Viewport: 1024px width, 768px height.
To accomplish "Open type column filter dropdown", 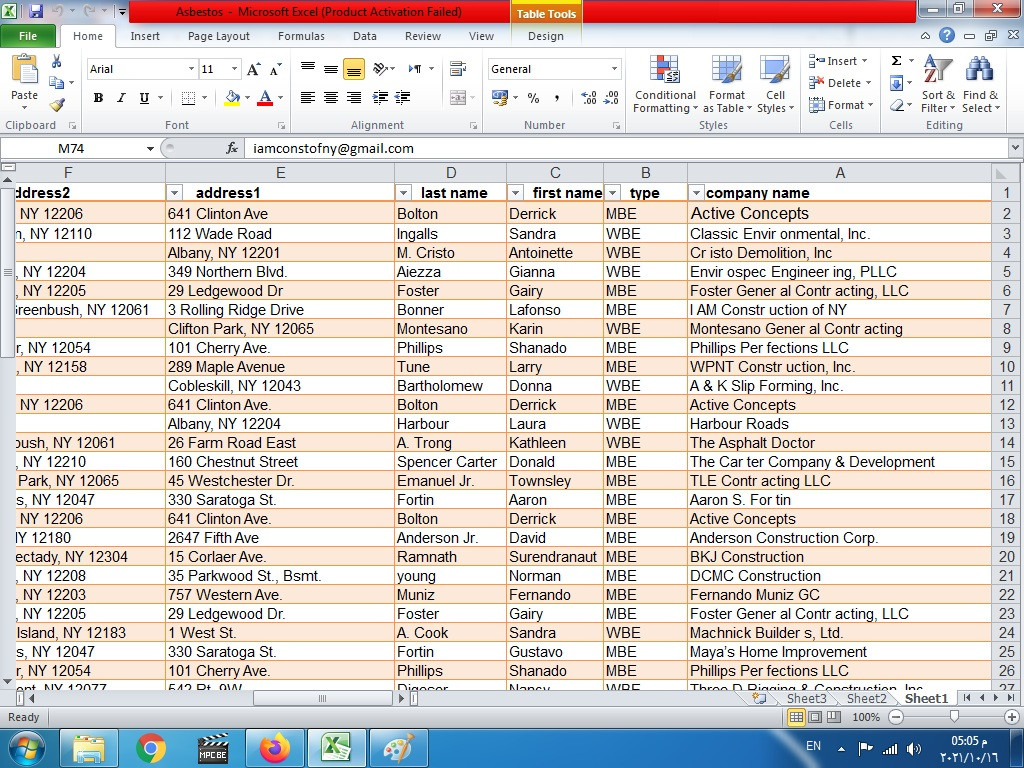I will pyautogui.click(x=612, y=193).
